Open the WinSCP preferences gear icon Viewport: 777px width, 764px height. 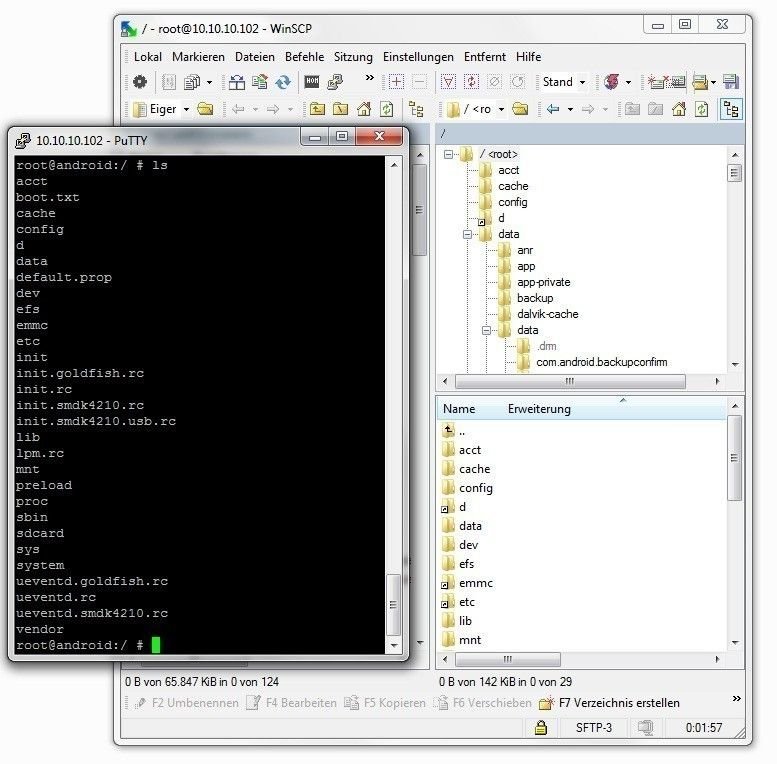click(x=140, y=82)
